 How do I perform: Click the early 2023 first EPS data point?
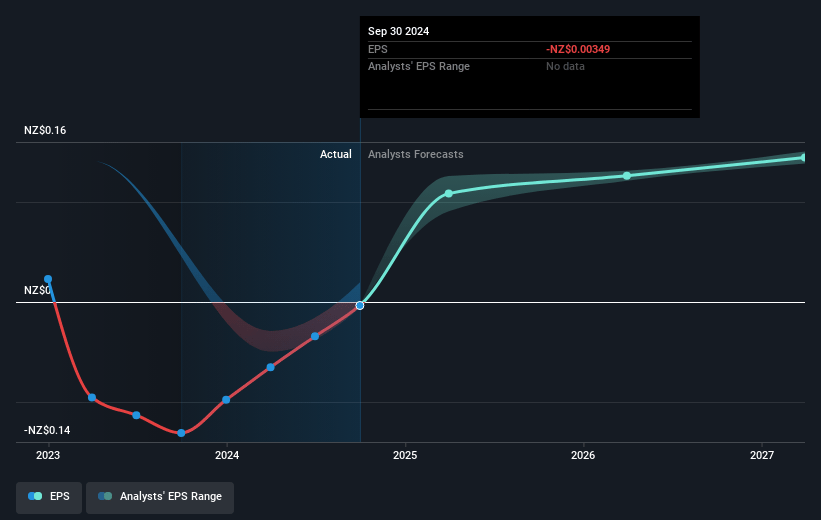point(48,279)
